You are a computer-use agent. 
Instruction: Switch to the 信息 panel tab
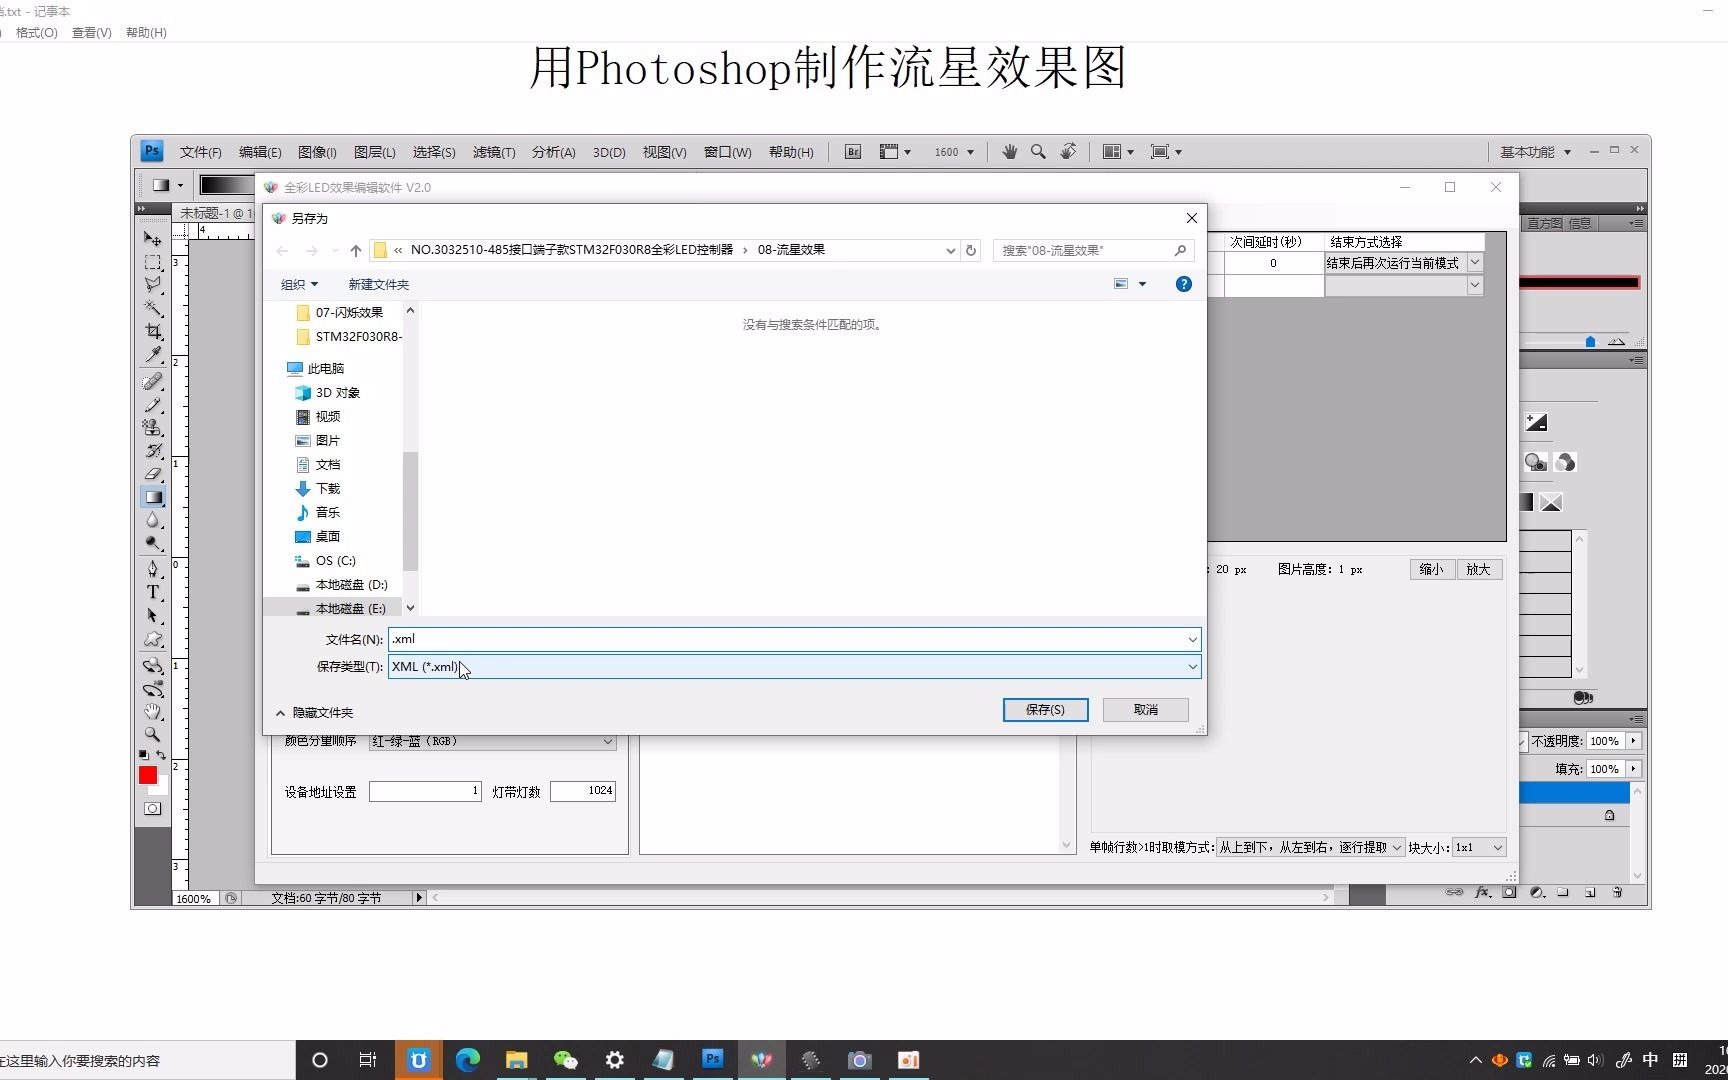point(1581,223)
